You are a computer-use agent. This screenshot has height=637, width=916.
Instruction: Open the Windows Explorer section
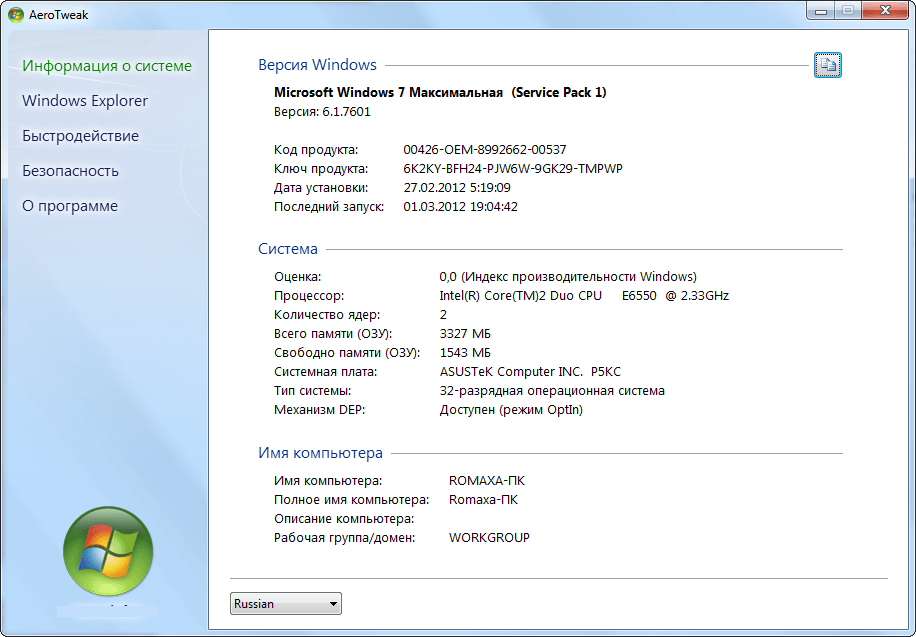point(85,101)
